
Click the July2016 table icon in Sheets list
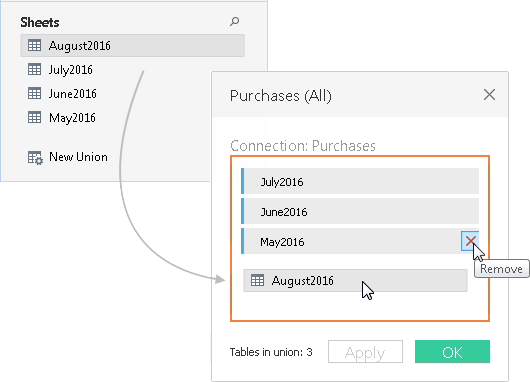(34, 69)
